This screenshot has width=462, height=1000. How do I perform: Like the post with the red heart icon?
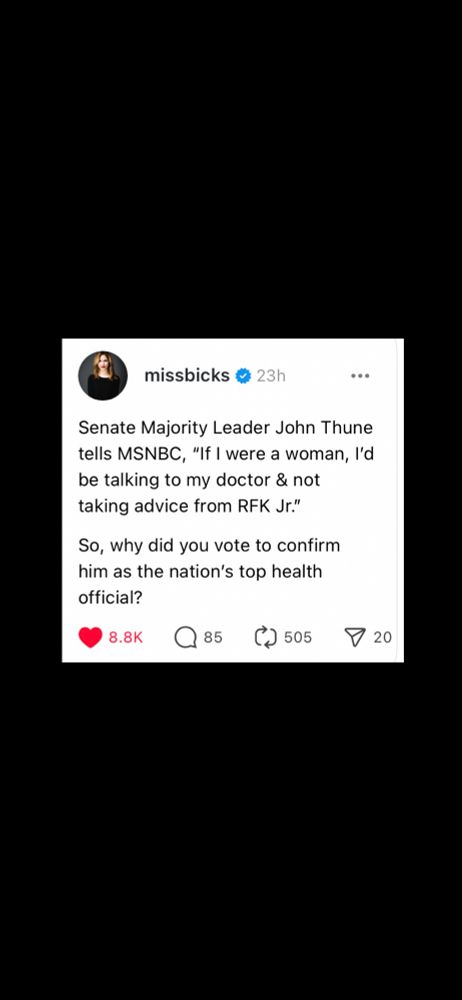pyautogui.click(x=90, y=637)
